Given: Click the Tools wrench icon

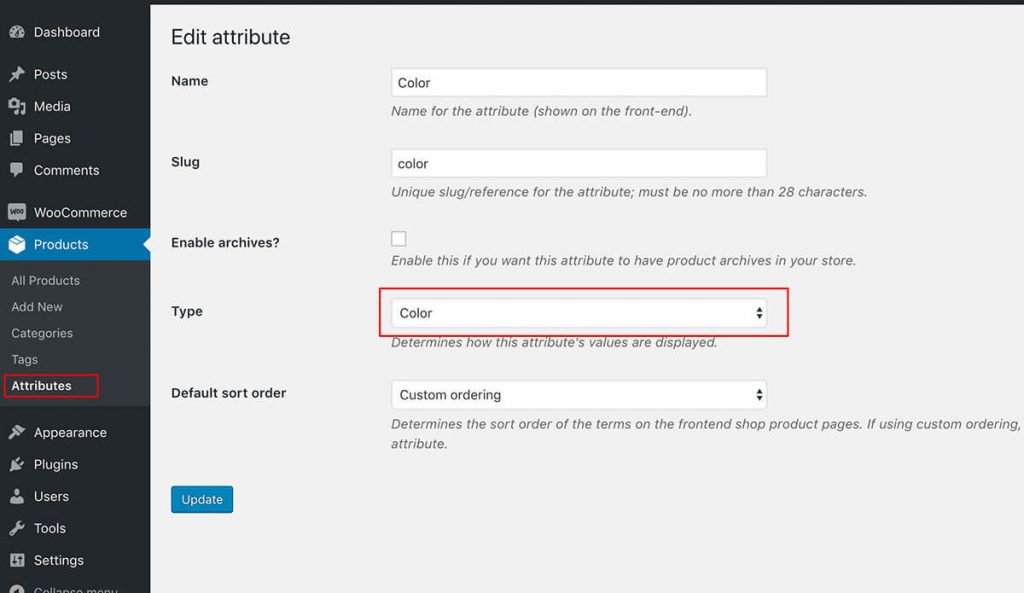Looking at the screenshot, I should click(17, 528).
